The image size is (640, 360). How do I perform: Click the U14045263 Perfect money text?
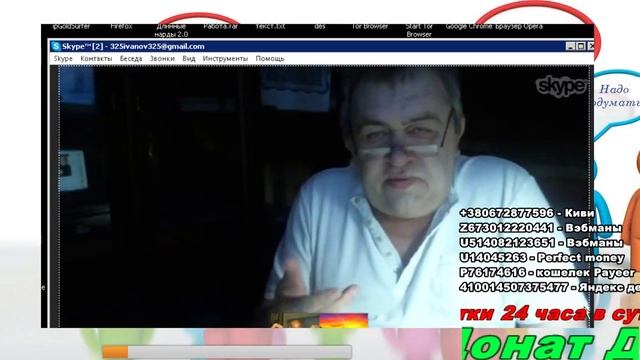tap(542, 258)
